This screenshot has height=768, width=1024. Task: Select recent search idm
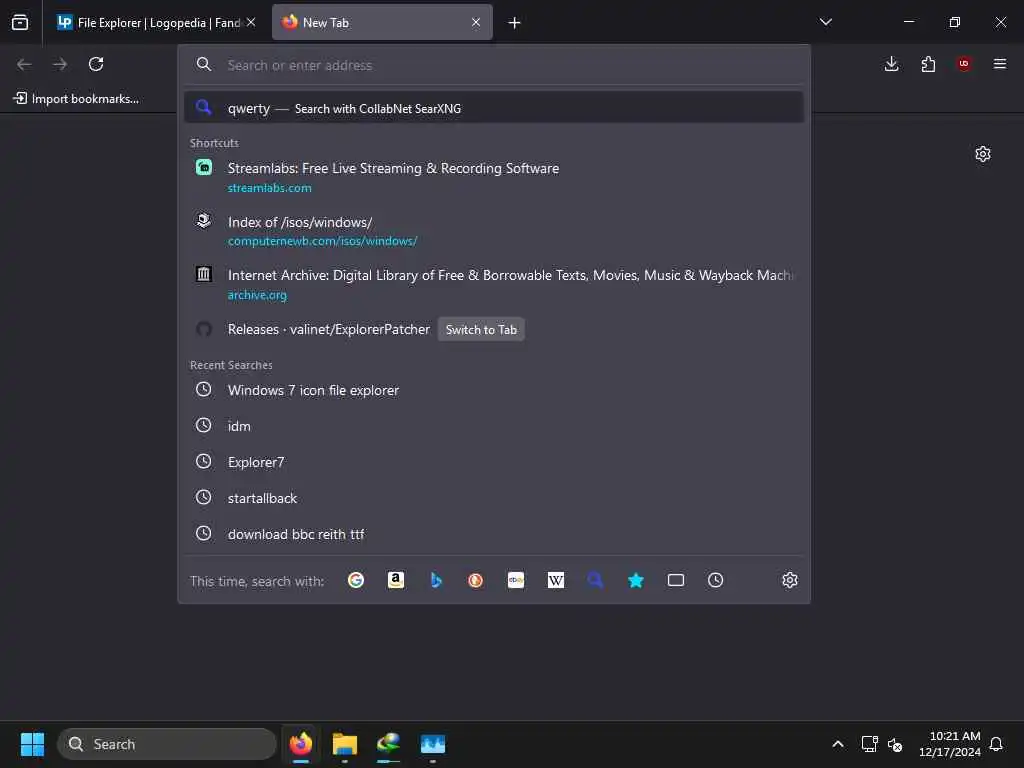click(x=494, y=426)
